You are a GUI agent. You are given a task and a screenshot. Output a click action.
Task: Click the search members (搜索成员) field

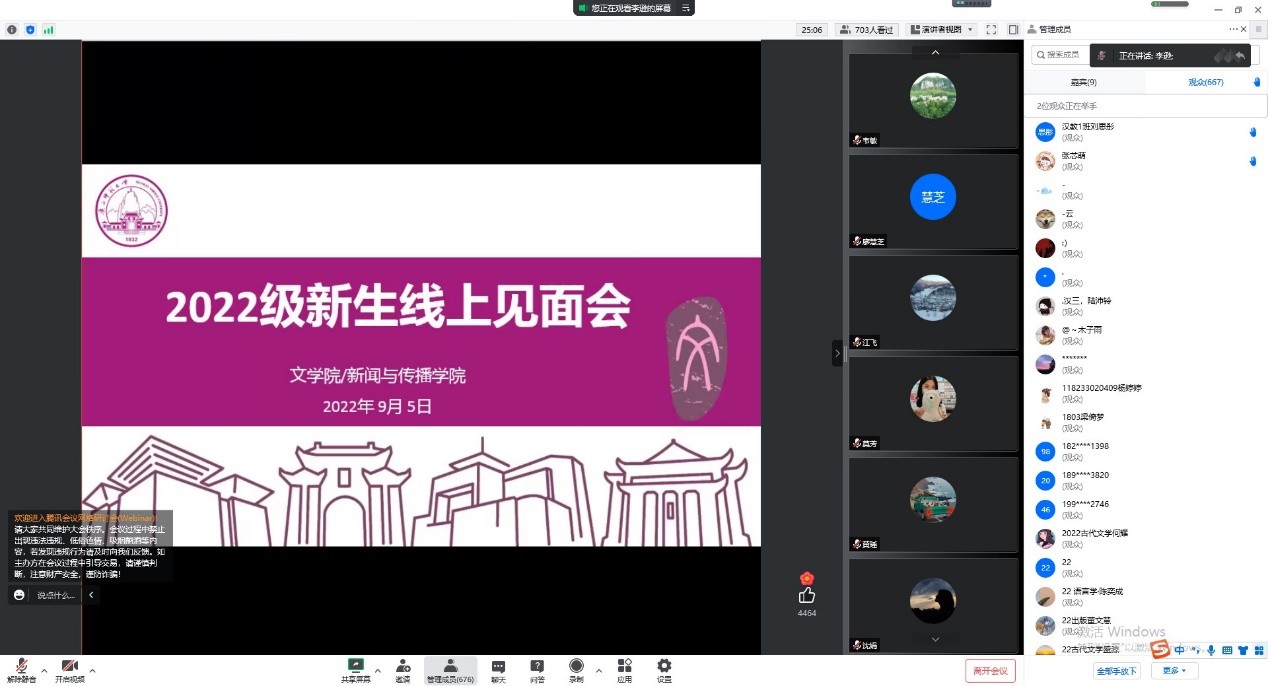point(1062,55)
